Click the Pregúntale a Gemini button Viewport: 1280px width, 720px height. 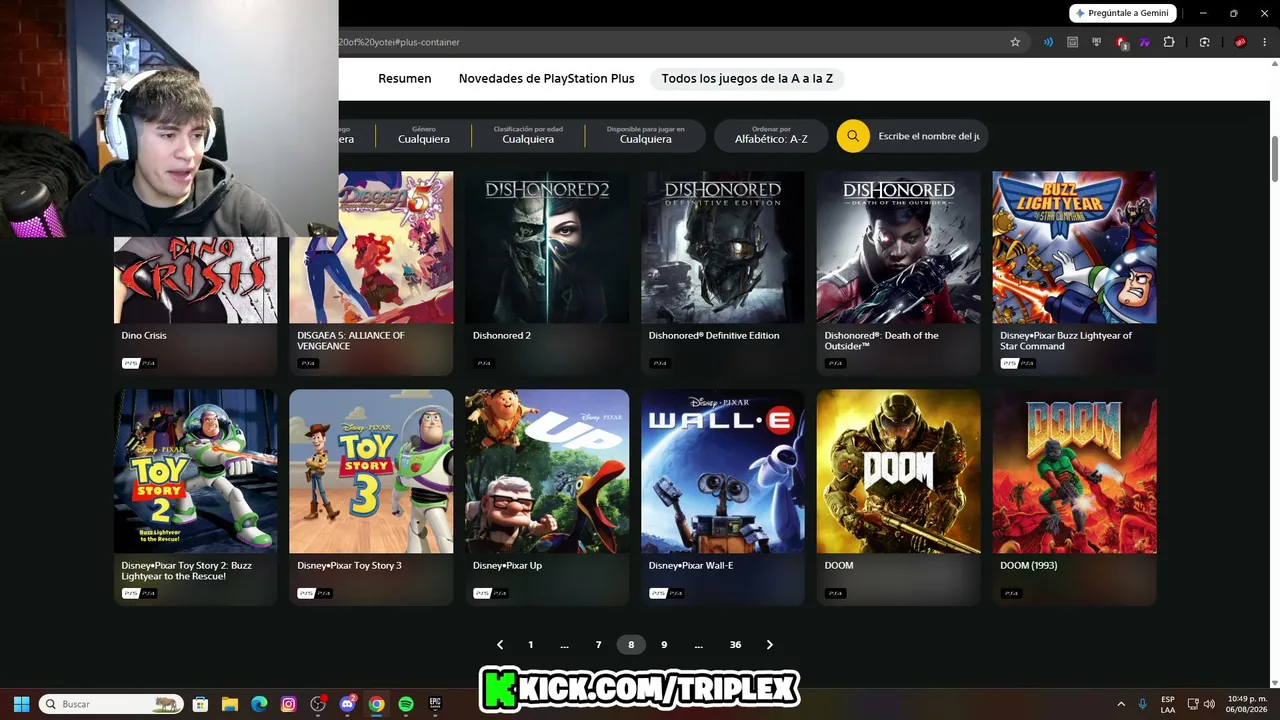(1122, 13)
